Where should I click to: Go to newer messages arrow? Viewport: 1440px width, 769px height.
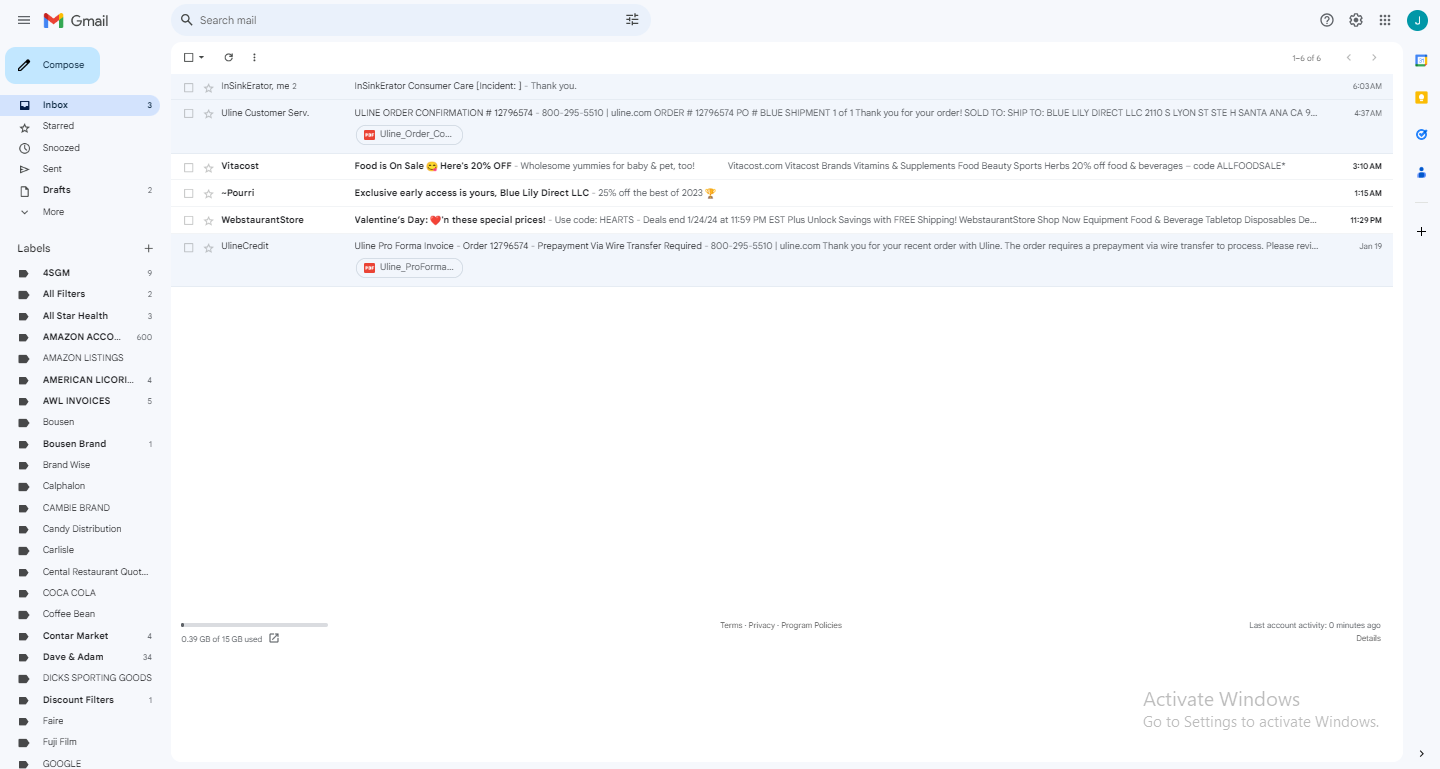tap(1349, 58)
